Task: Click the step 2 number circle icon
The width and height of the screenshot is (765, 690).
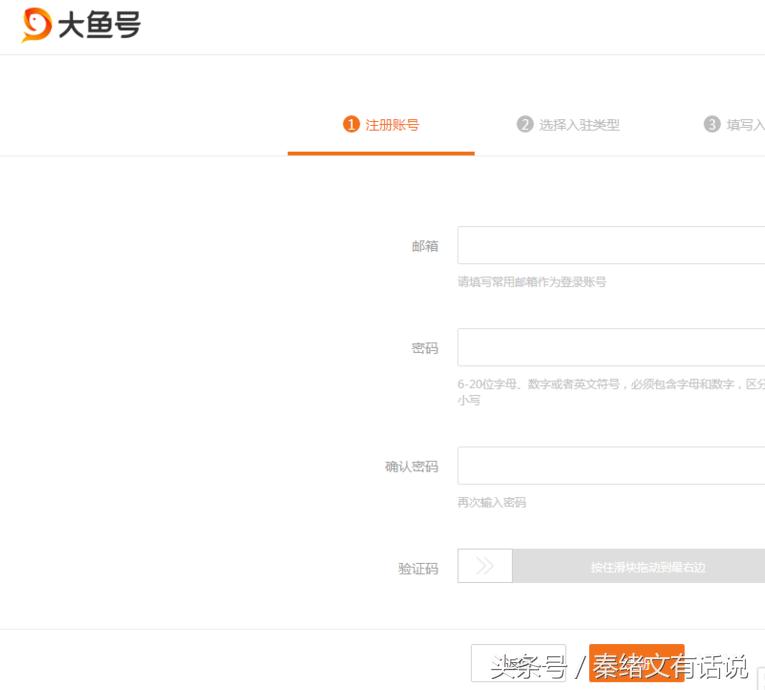Action: (525, 124)
